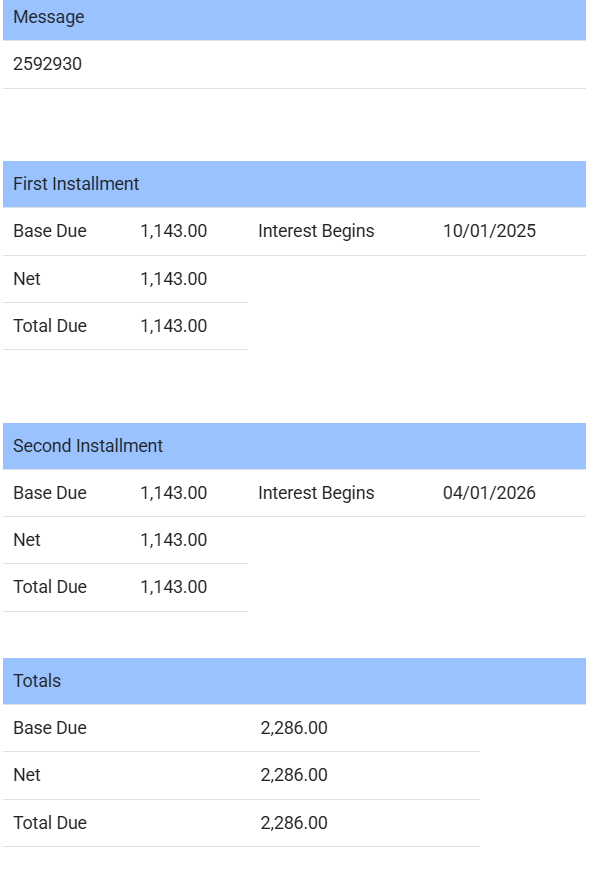Click the First Installment section header
The height and width of the screenshot is (870, 601).
pyautogui.click(x=76, y=184)
